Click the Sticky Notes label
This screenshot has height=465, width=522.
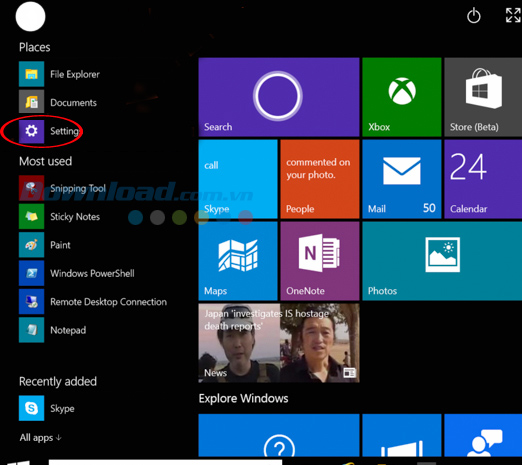tap(75, 217)
